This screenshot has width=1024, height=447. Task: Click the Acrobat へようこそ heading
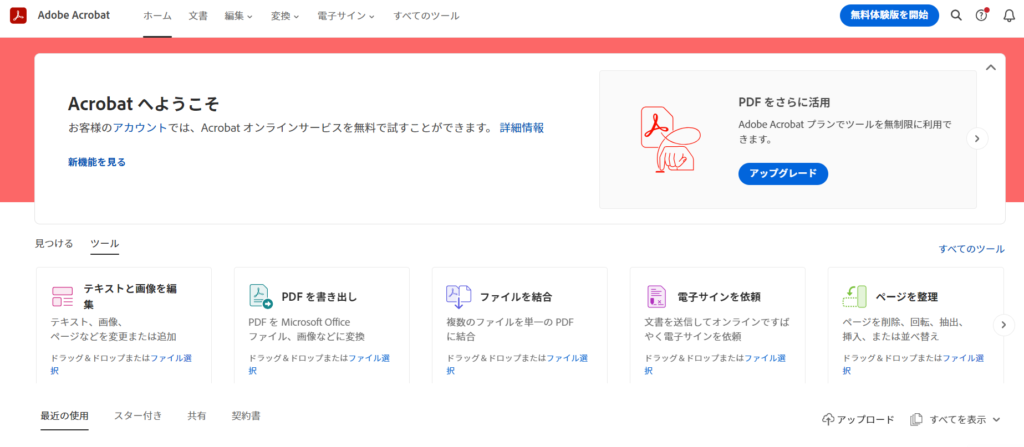point(143,103)
